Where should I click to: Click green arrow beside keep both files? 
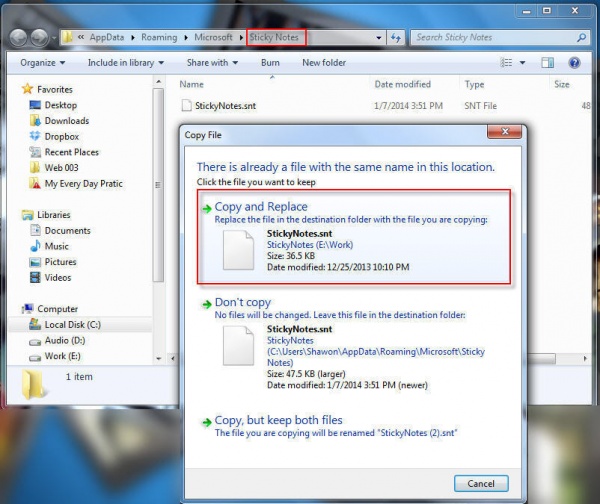coord(207,422)
